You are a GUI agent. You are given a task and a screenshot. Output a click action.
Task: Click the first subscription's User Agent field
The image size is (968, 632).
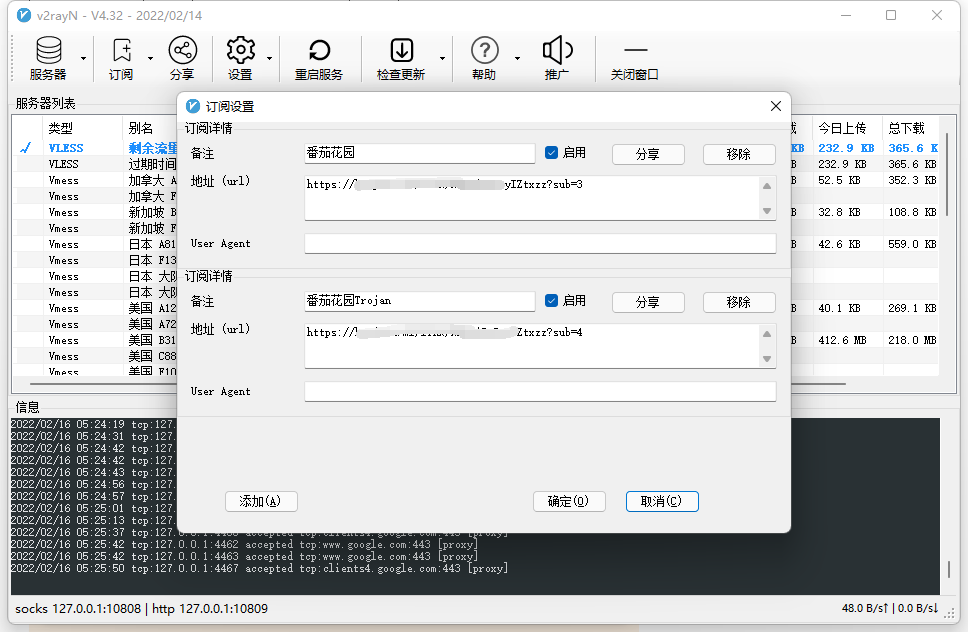pyautogui.click(x=540, y=244)
